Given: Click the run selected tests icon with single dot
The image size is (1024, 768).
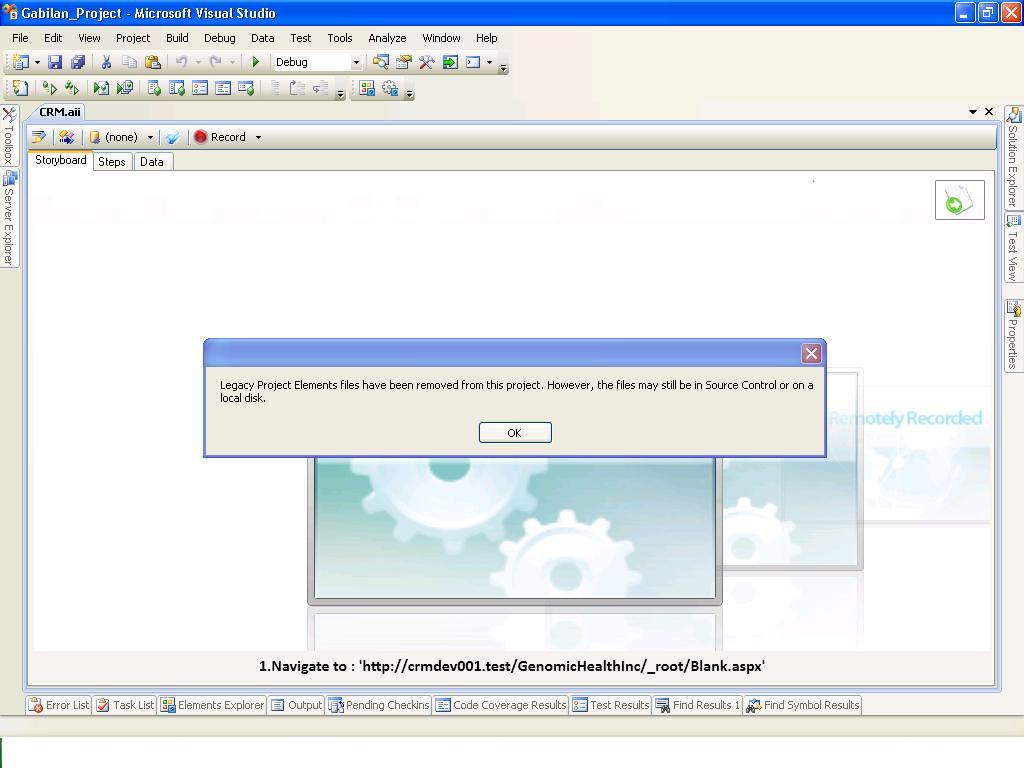Looking at the screenshot, I should click(x=50, y=88).
